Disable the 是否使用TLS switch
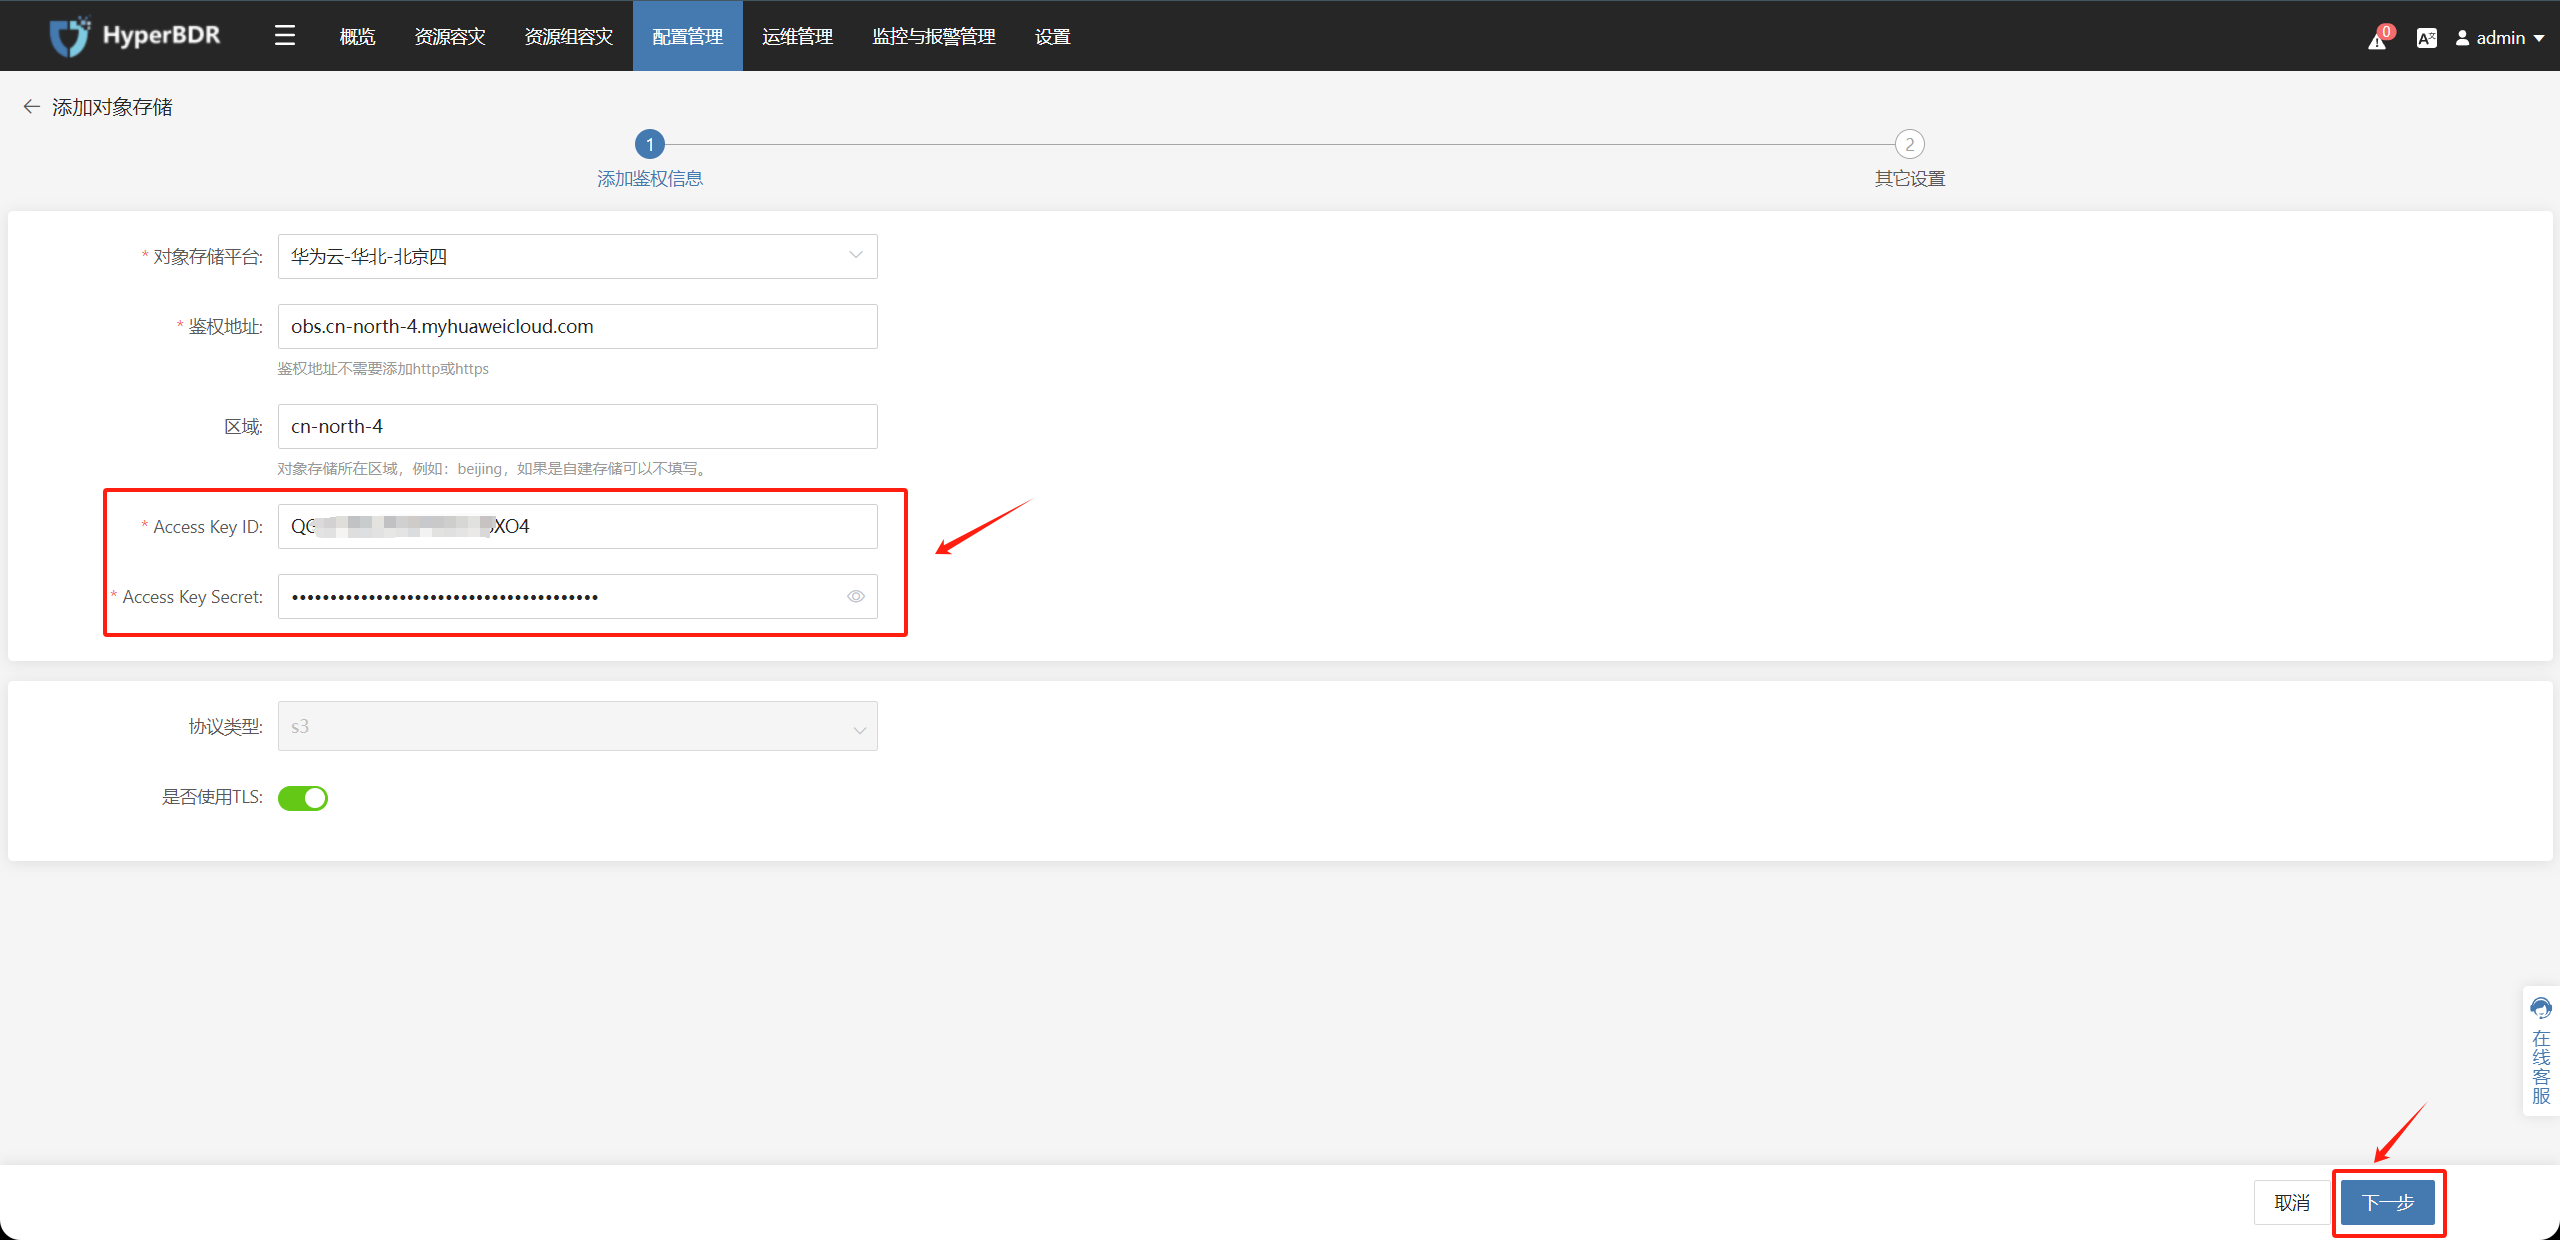The width and height of the screenshot is (2560, 1240). click(x=303, y=798)
